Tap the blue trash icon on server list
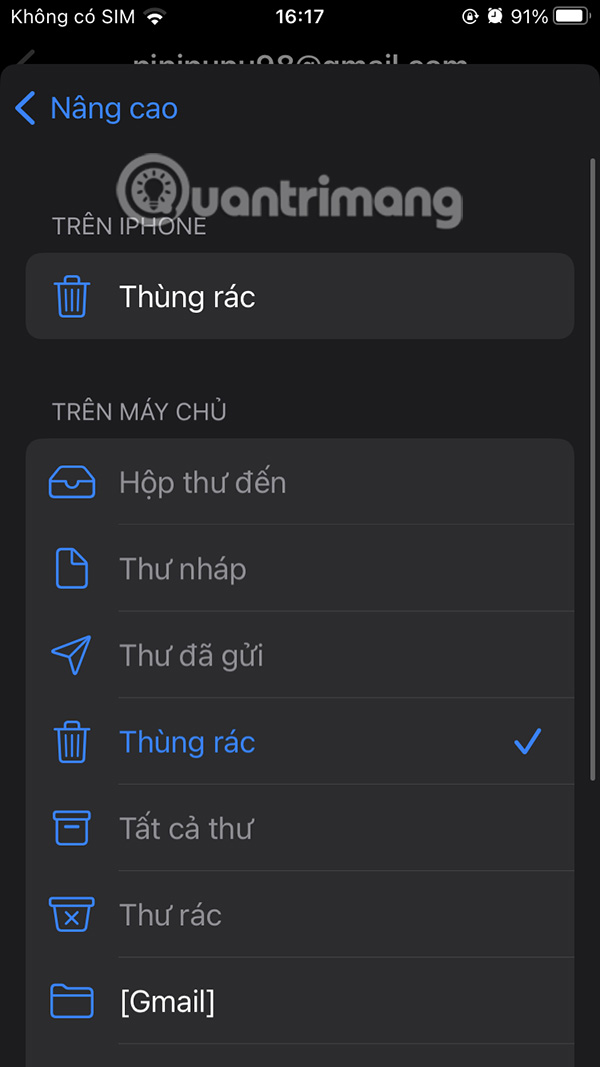The image size is (600, 1067). click(71, 742)
